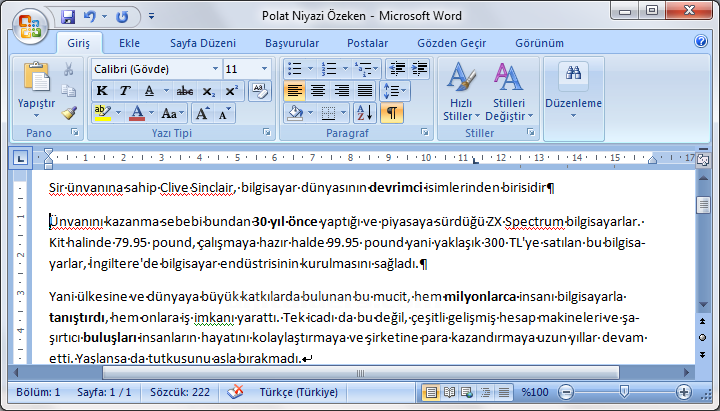Select the Postalar tab

(x=367, y=43)
